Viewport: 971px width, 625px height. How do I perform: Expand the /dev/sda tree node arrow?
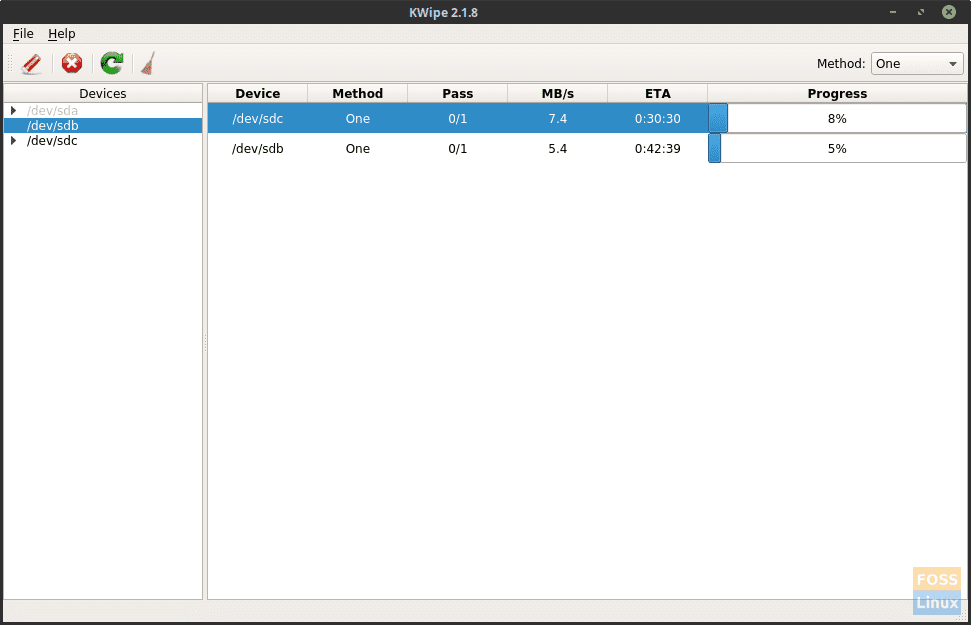(13, 110)
